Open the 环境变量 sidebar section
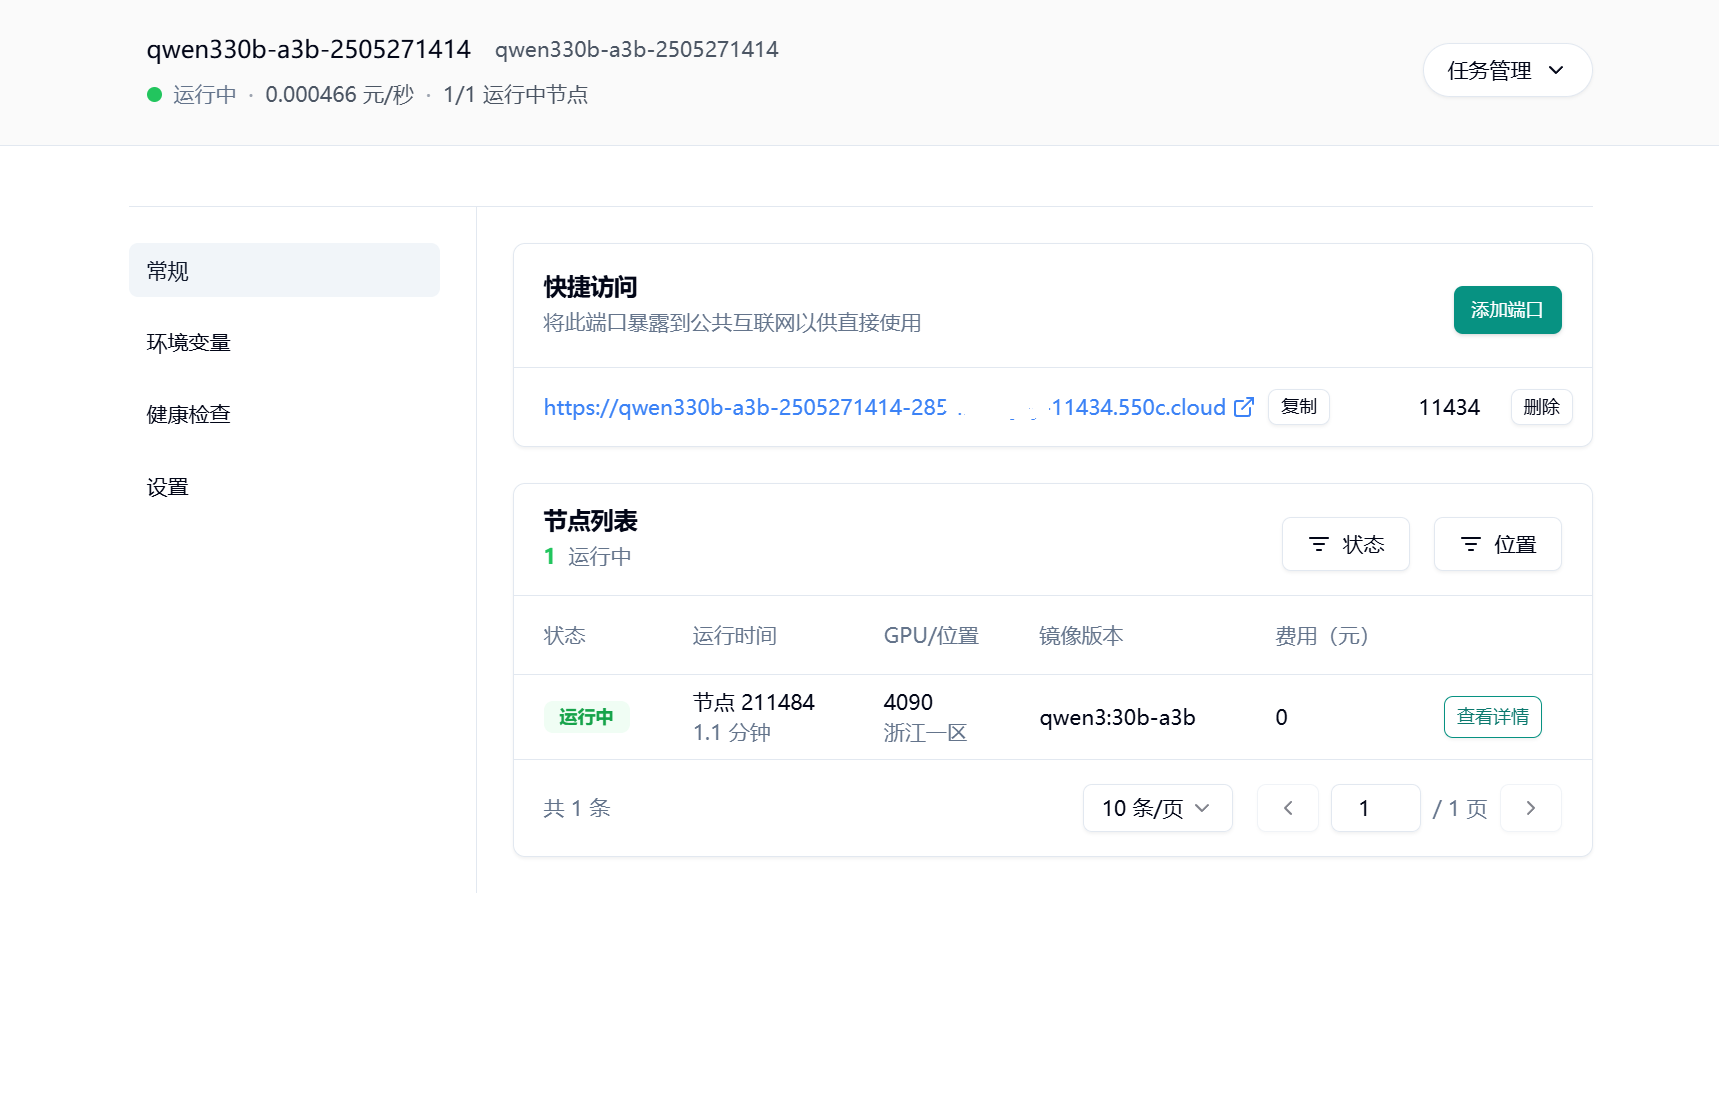Screen dimensions: 1719x1119 coord(189,343)
